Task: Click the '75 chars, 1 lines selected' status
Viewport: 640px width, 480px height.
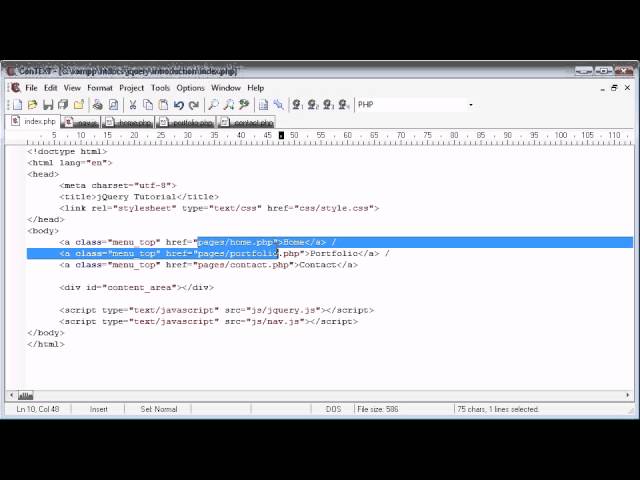Action: (x=498, y=409)
